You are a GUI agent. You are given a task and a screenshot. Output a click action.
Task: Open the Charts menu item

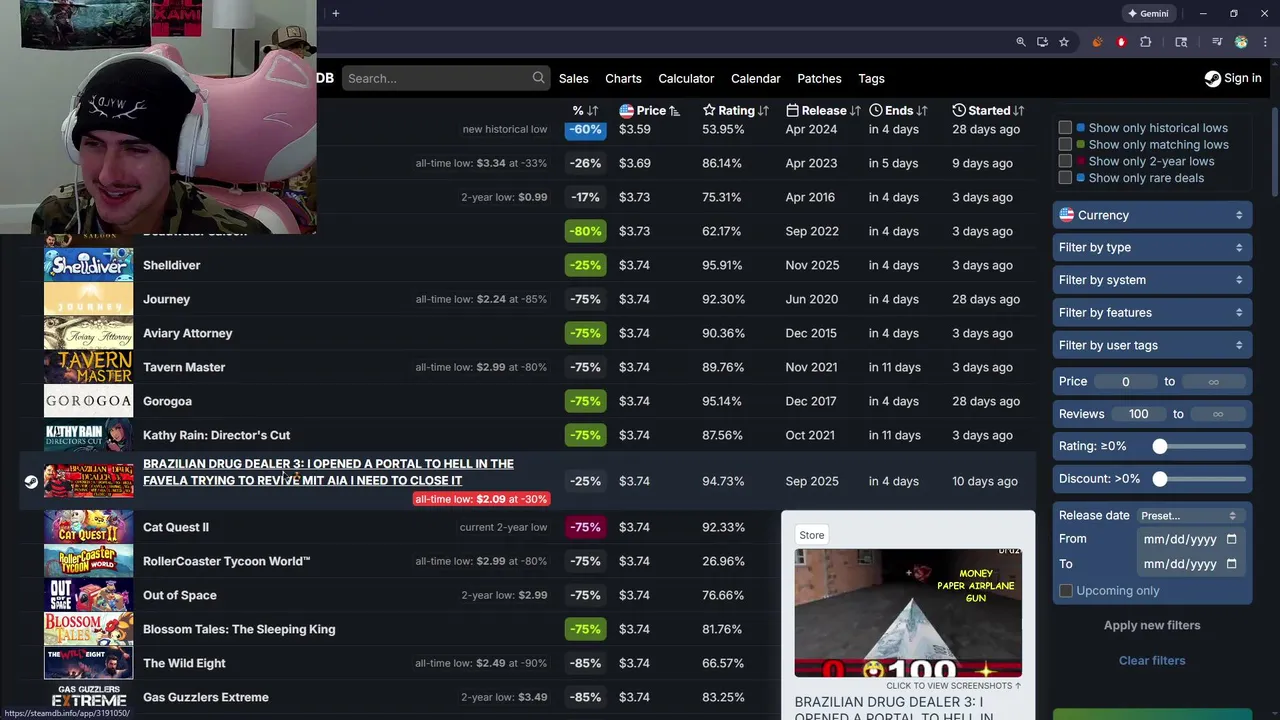[623, 78]
